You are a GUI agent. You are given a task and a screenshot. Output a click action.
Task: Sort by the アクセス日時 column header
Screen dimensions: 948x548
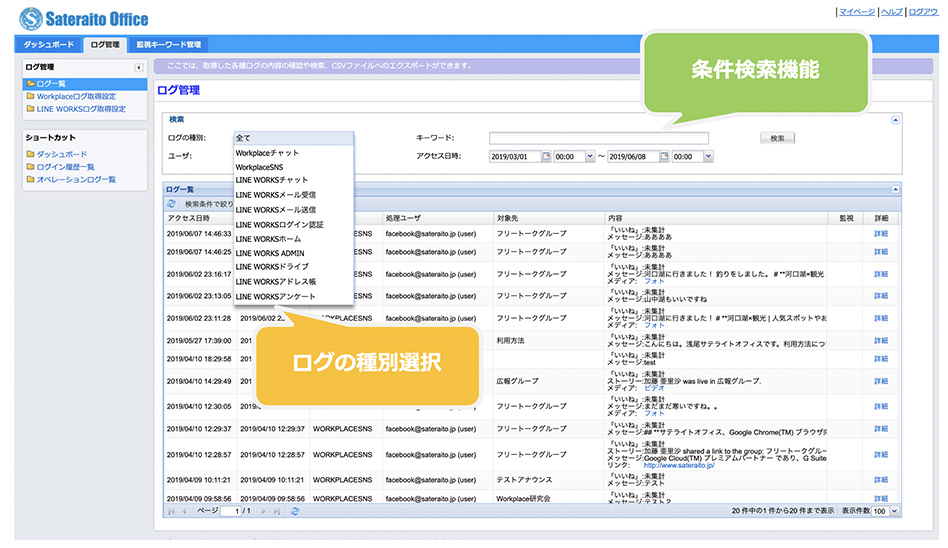[201, 218]
